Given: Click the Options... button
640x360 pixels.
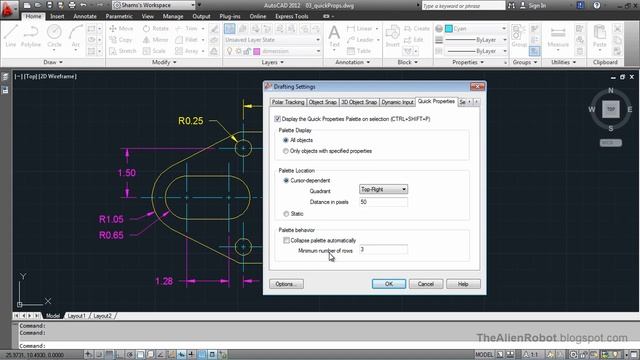Looking at the screenshot, I should [x=286, y=284].
